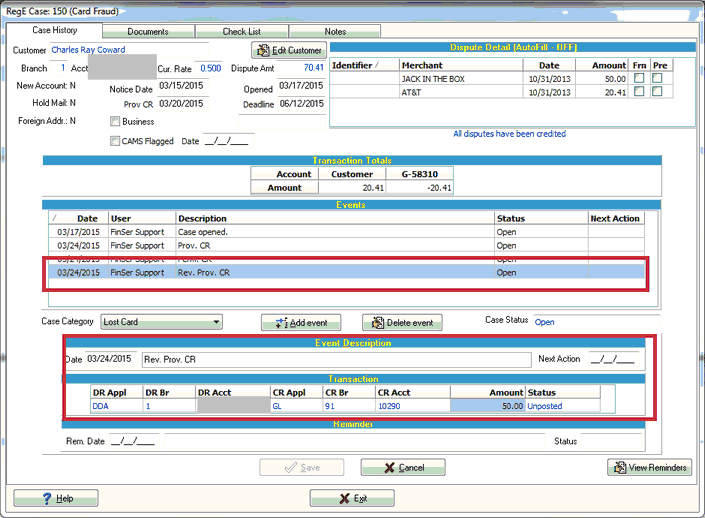Image resolution: width=705 pixels, height=518 pixels.
Task: Click the Rem. Date field
Action: click(x=134, y=441)
